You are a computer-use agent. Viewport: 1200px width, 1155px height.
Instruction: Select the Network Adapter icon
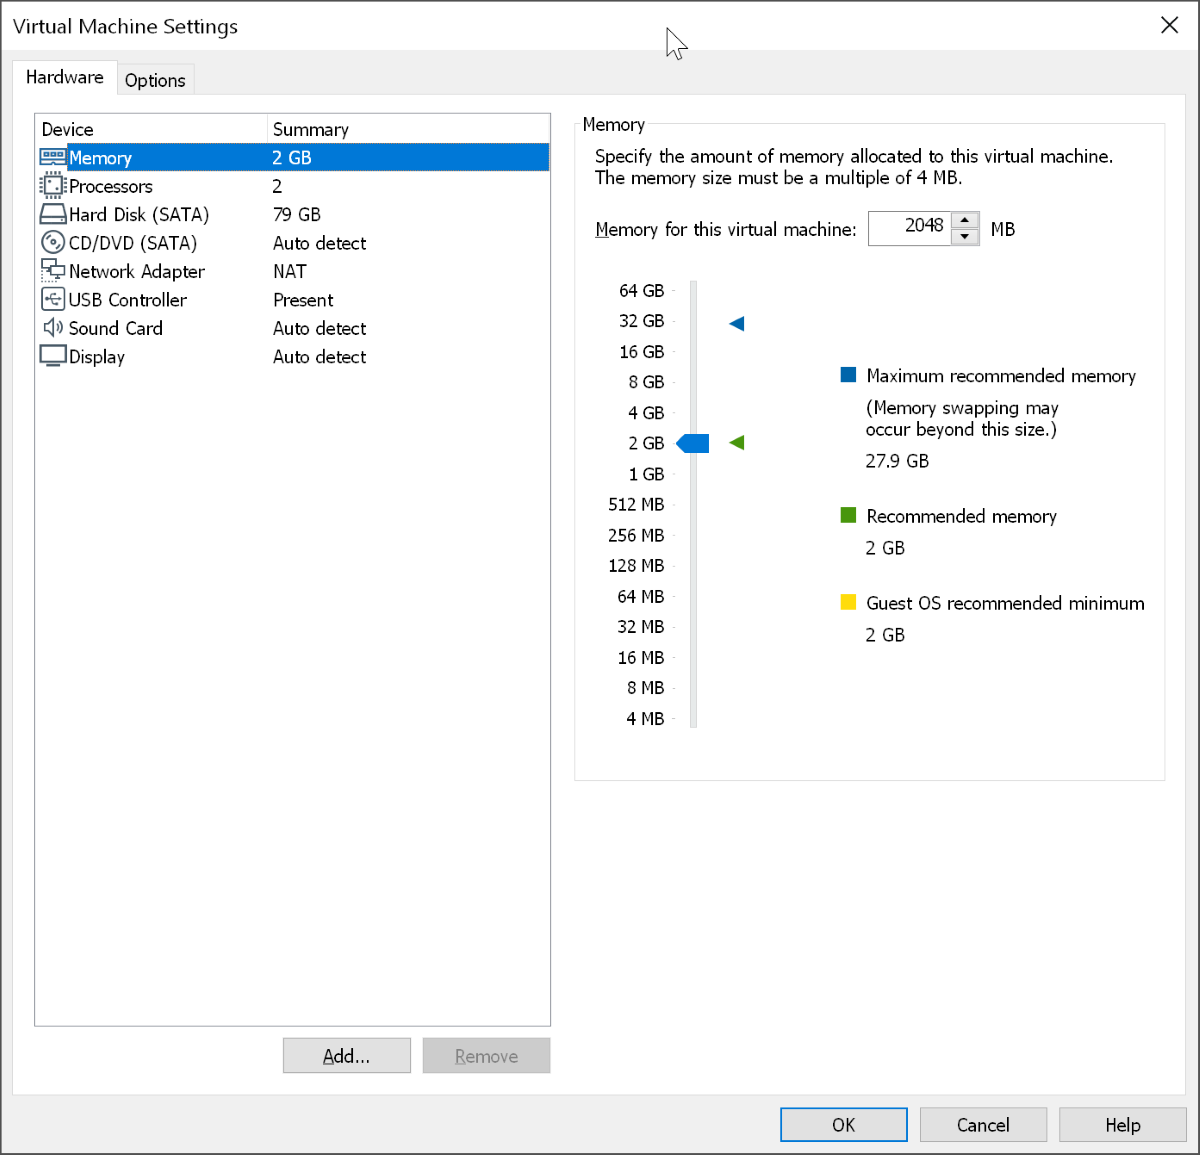[x=53, y=271]
